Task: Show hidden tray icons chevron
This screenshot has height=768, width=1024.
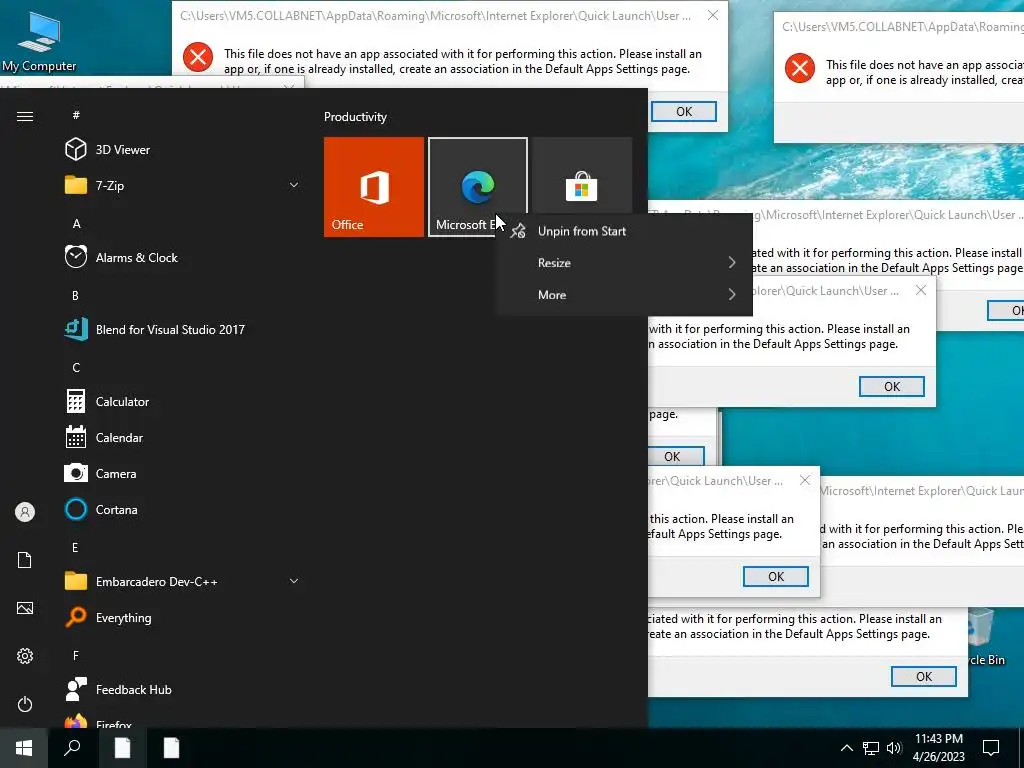Action: pyautogui.click(x=846, y=748)
